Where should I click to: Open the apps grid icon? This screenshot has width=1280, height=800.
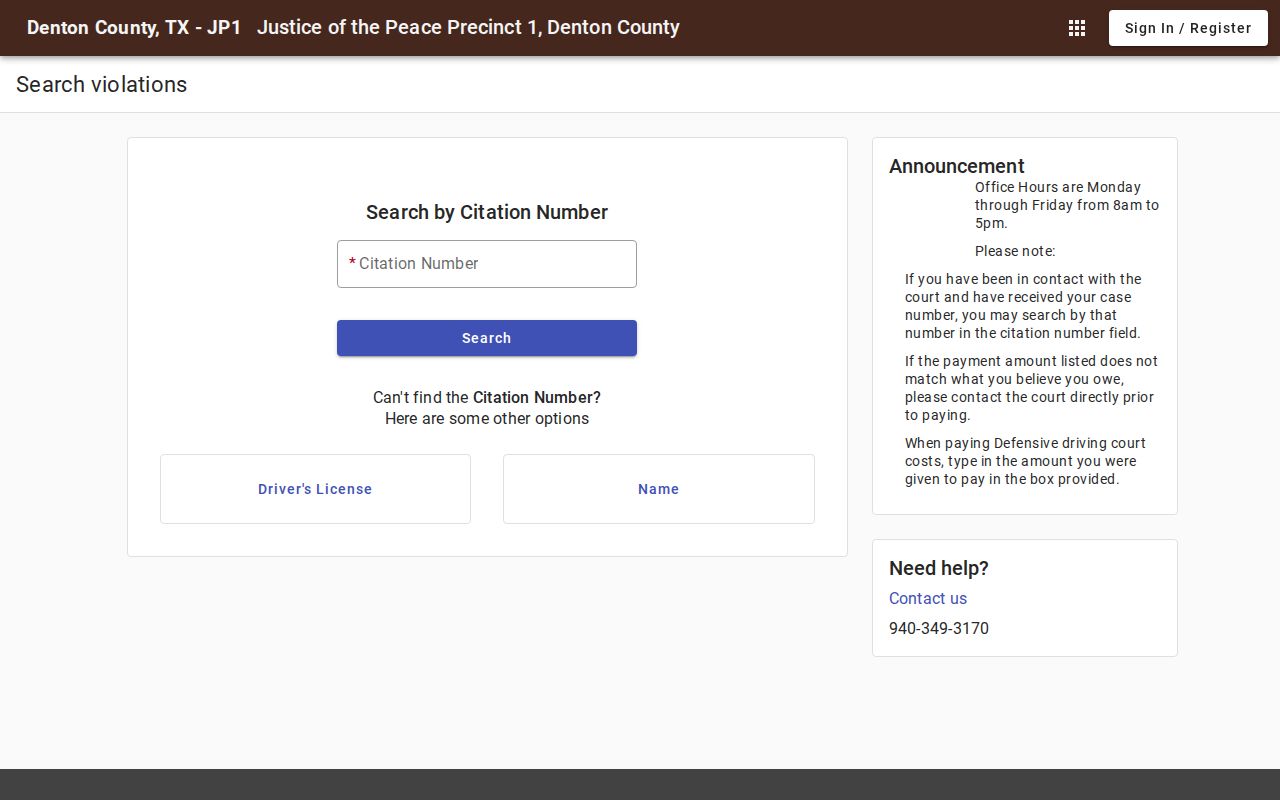[1077, 28]
